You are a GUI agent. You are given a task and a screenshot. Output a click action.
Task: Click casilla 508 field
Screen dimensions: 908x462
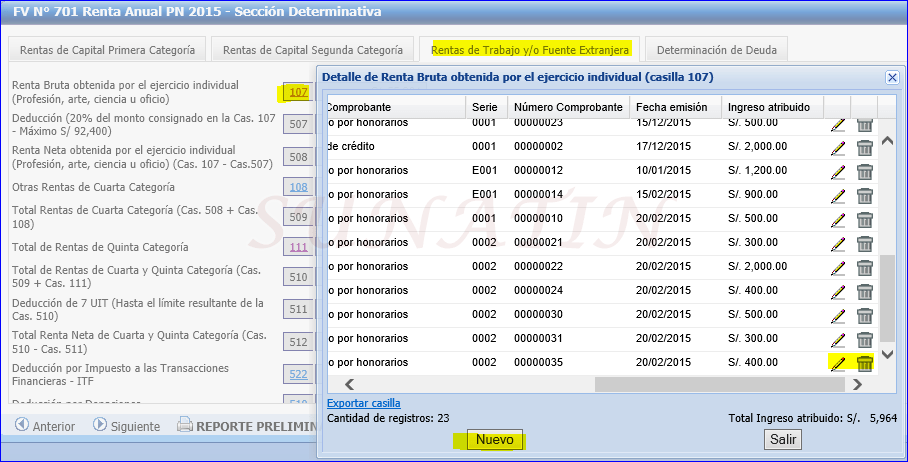(x=298, y=157)
